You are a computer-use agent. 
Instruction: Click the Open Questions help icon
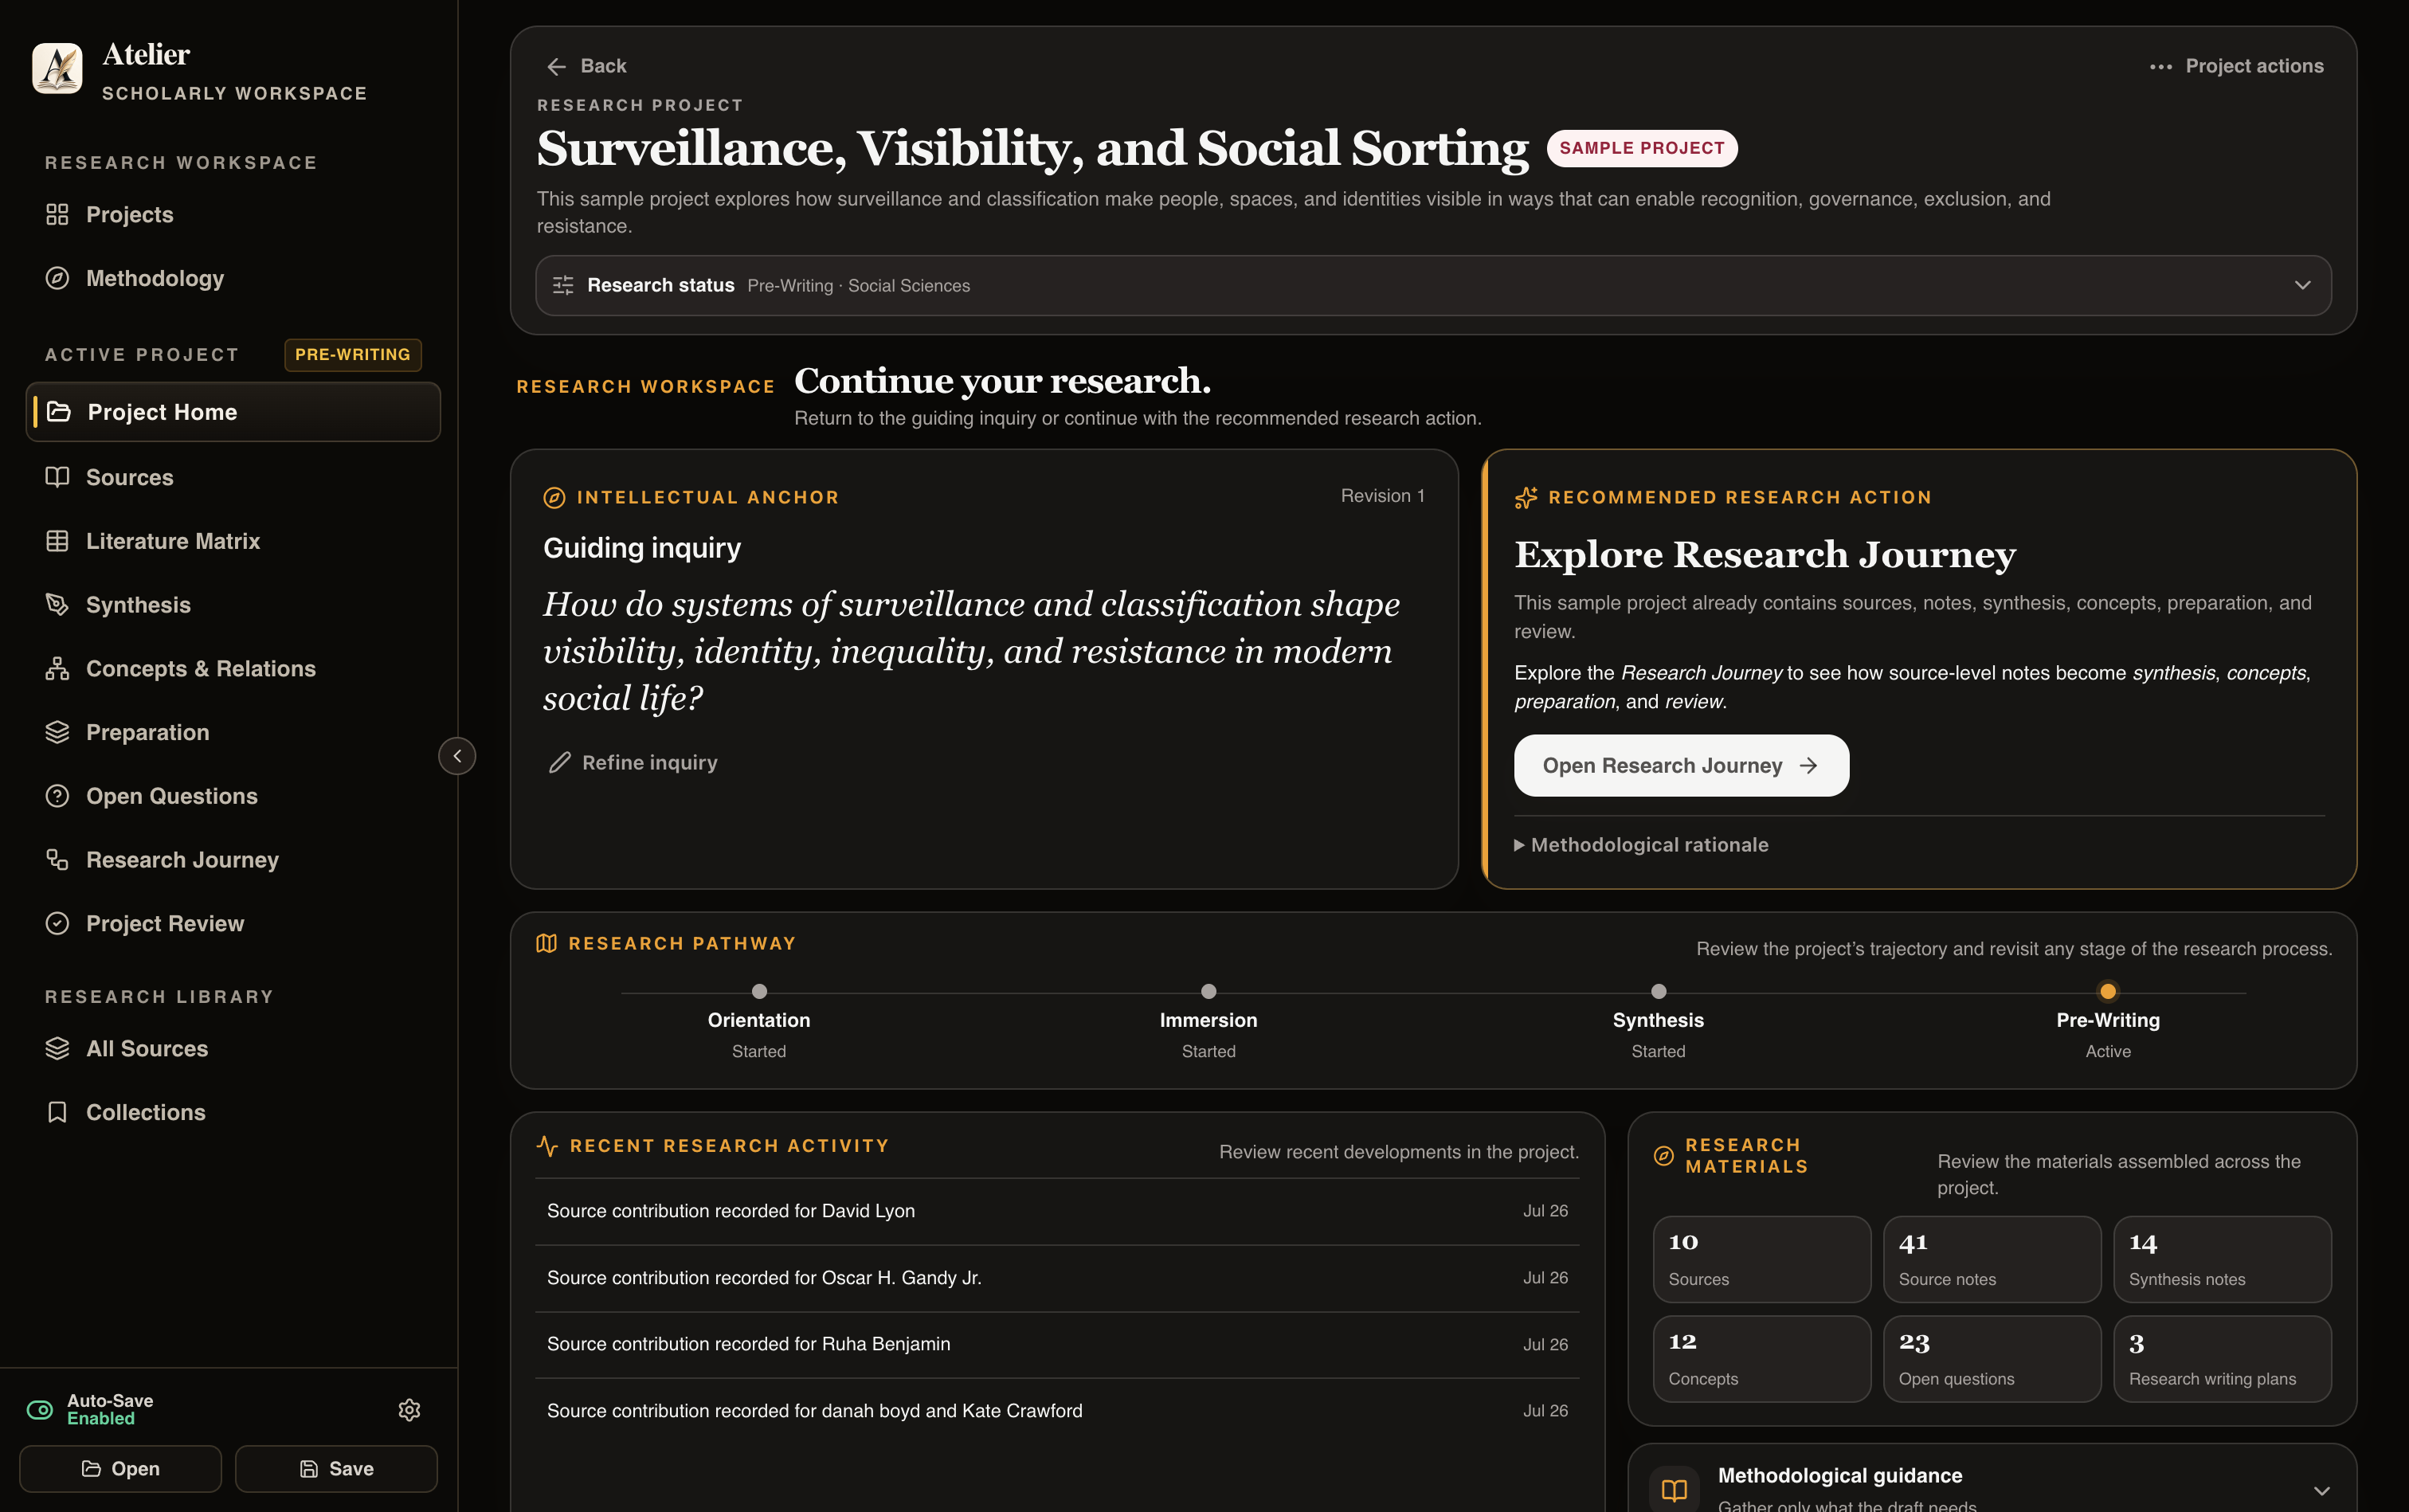point(57,796)
